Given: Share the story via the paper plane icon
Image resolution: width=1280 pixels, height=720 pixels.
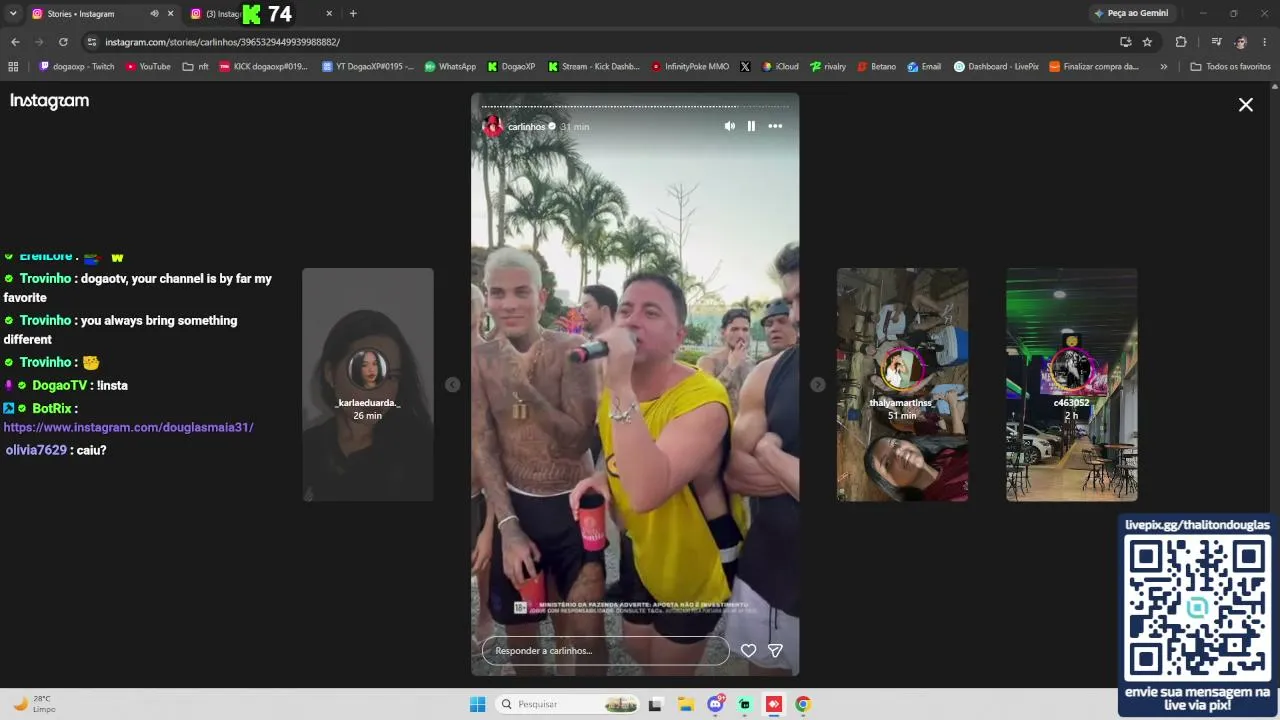Looking at the screenshot, I should coord(775,650).
